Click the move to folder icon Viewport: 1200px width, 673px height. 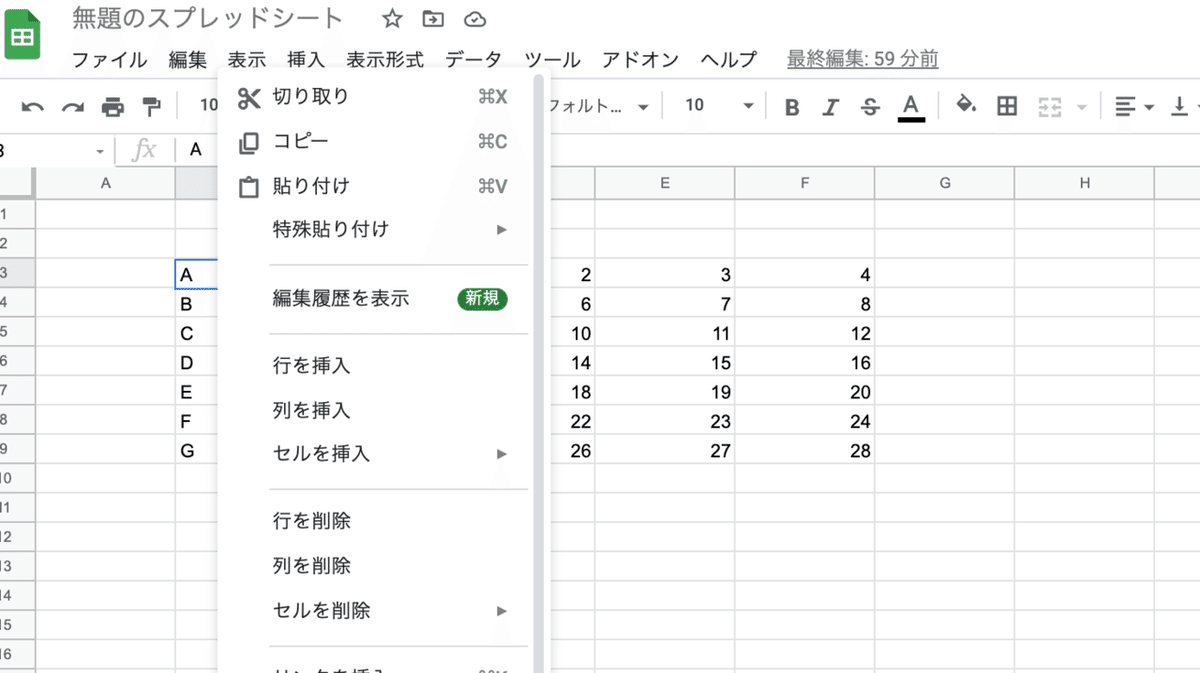(432, 18)
